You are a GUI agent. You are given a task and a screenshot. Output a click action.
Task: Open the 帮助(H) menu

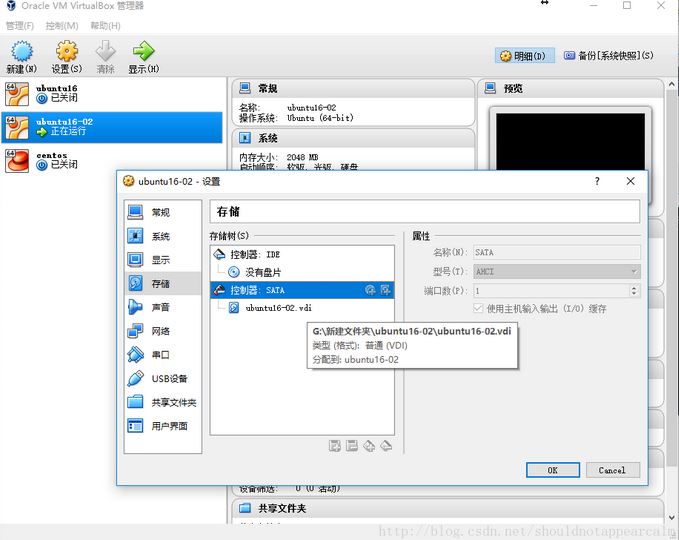[105, 26]
